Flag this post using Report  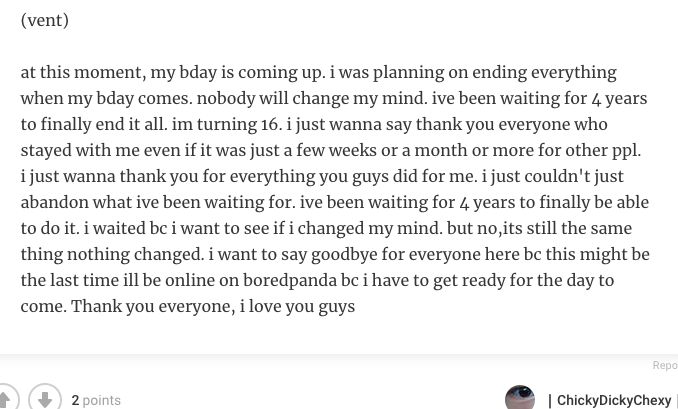(x=666, y=365)
